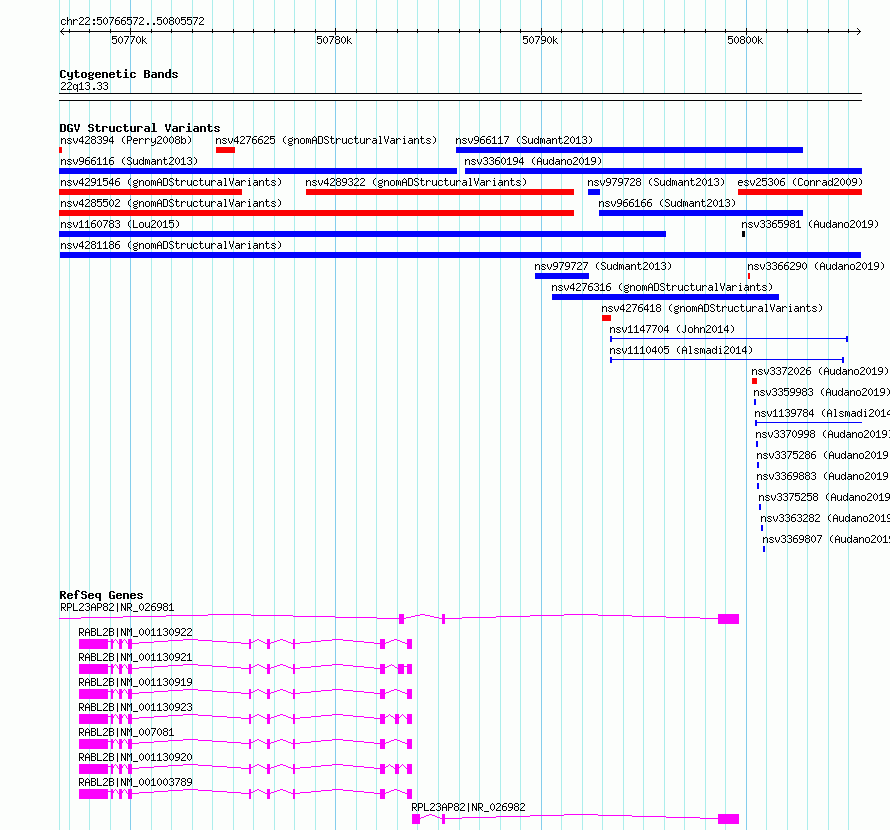This screenshot has height=830, width=890.
Task: Click nsv4285502 gnomADStructuralVariants label
Action: 171,203
